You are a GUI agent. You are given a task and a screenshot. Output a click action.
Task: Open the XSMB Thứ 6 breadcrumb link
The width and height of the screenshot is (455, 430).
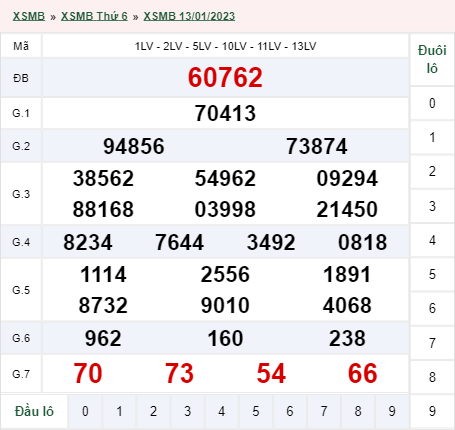click(94, 16)
